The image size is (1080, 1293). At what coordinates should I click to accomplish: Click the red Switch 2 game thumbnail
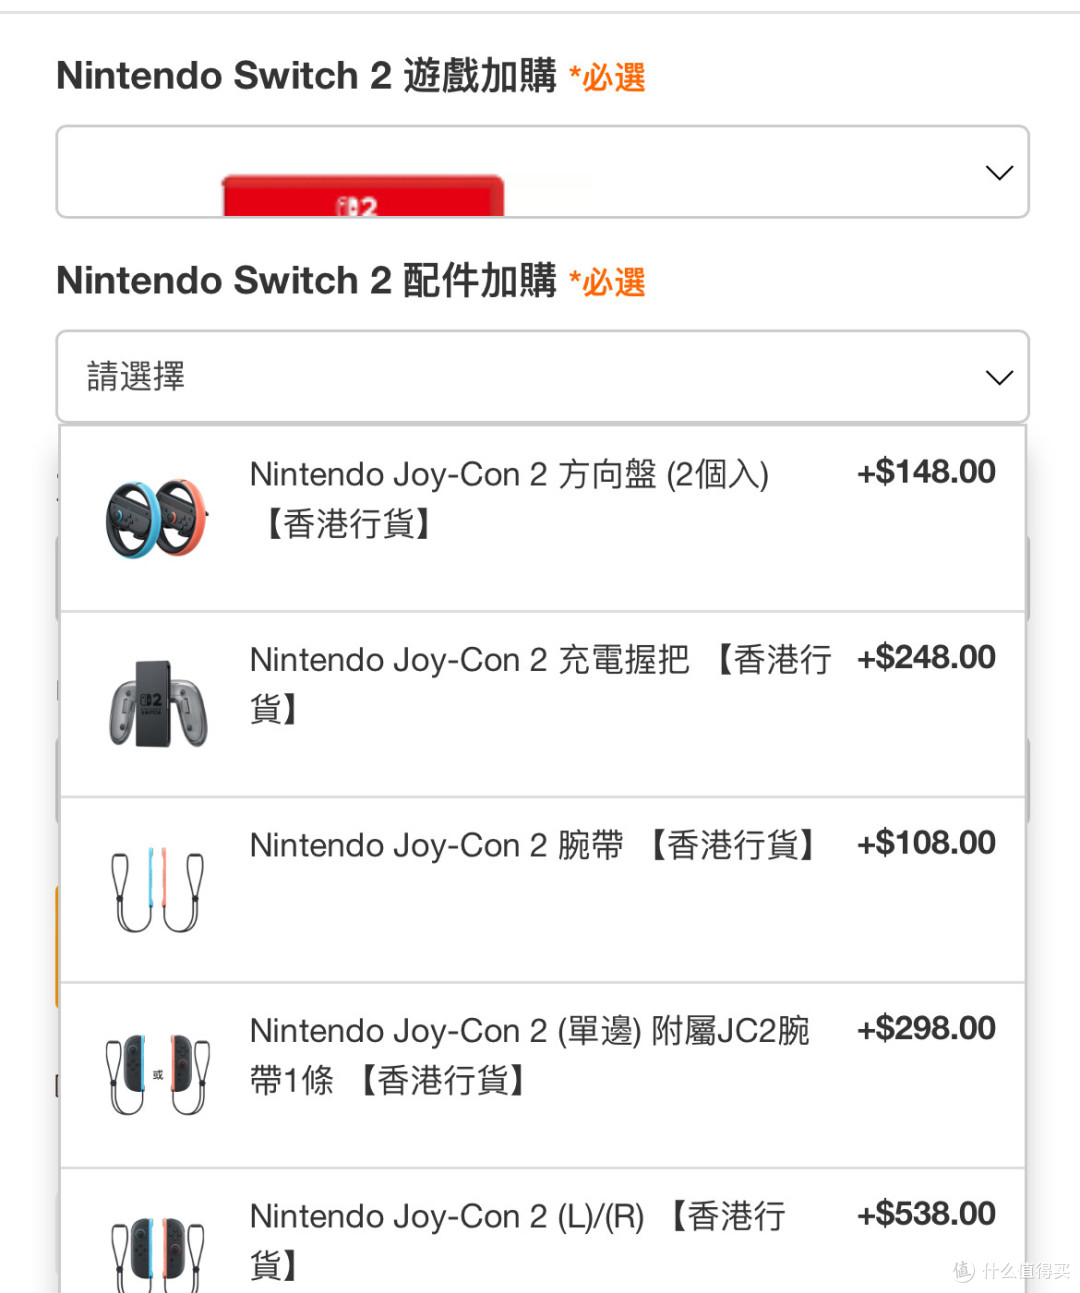(362, 196)
